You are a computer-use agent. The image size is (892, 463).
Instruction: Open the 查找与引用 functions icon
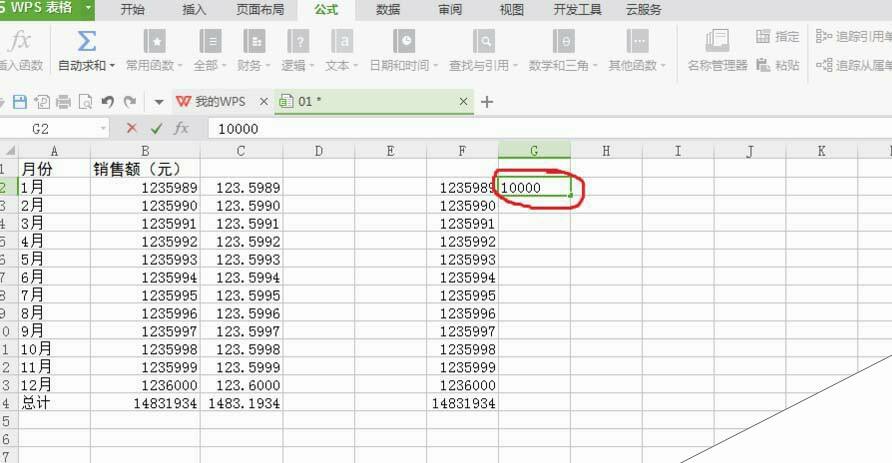click(484, 41)
